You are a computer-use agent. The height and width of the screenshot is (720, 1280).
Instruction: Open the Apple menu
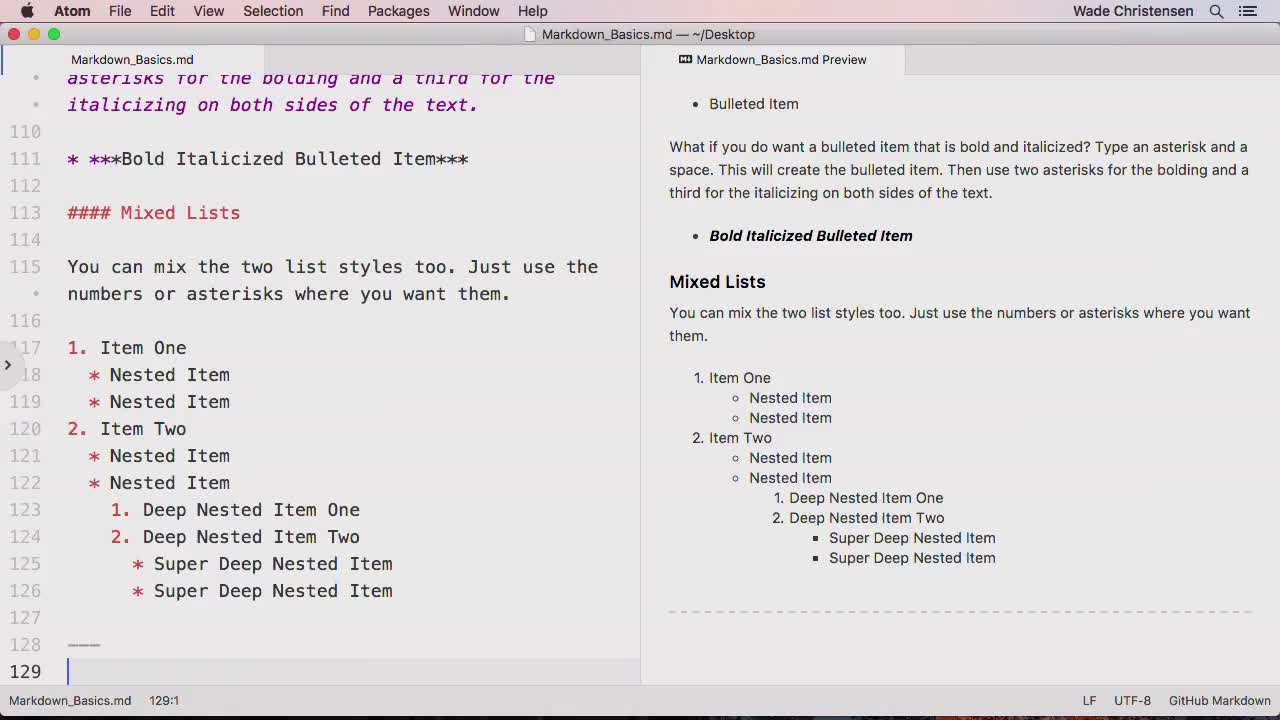pyautogui.click(x=27, y=11)
